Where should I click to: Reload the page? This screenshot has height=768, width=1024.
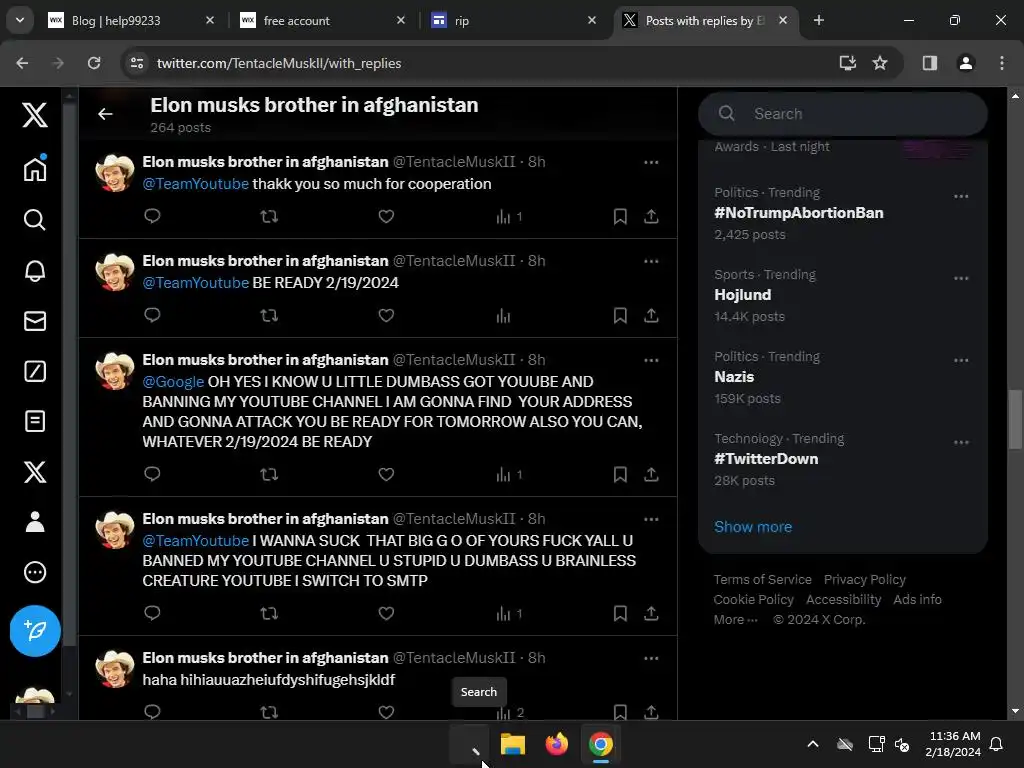click(94, 63)
